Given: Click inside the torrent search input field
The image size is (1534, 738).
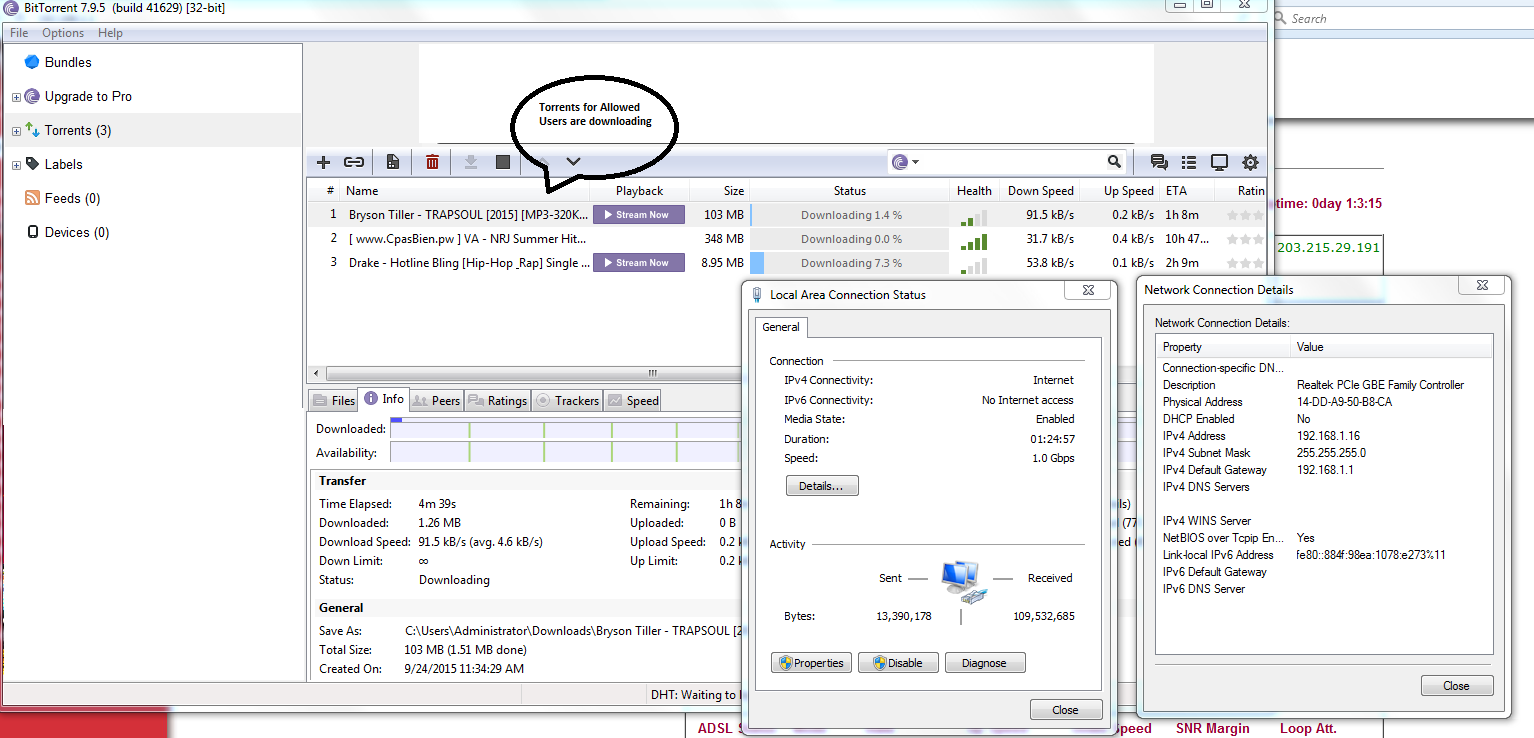Looking at the screenshot, I should click(x=1010, y=162).
